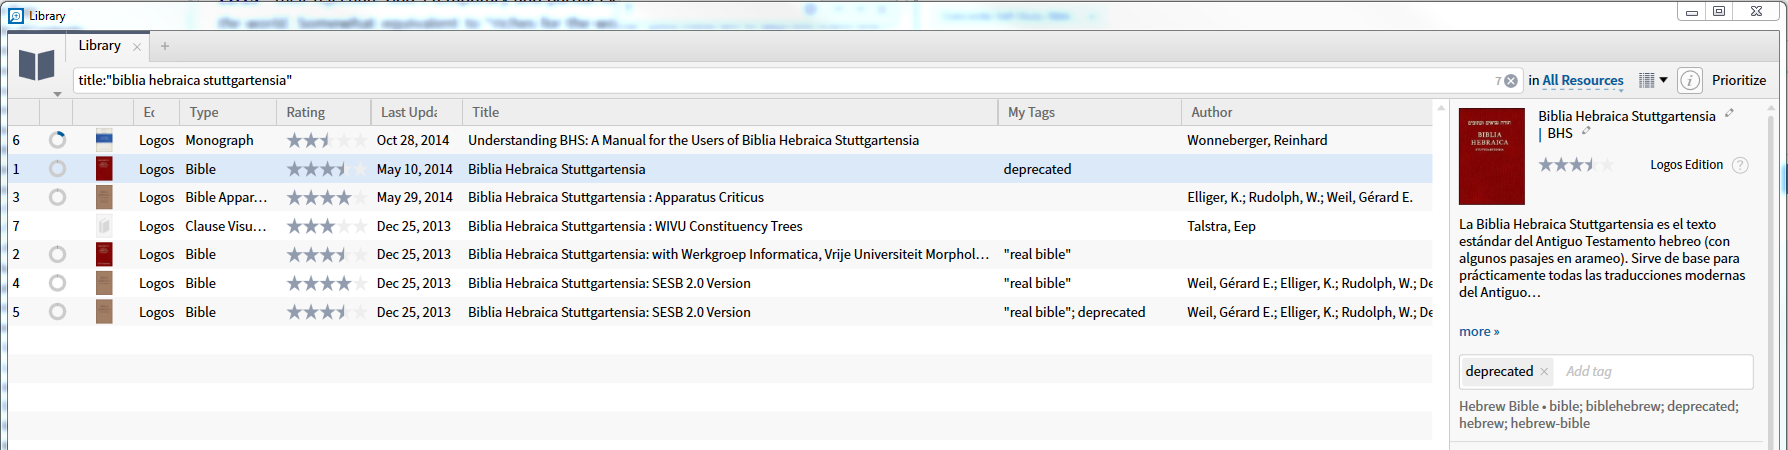This screenshot has width=1788, height=450.
Task: Click "real bible"; deprecated tags cell
Action: click(x=1074, y=312)
